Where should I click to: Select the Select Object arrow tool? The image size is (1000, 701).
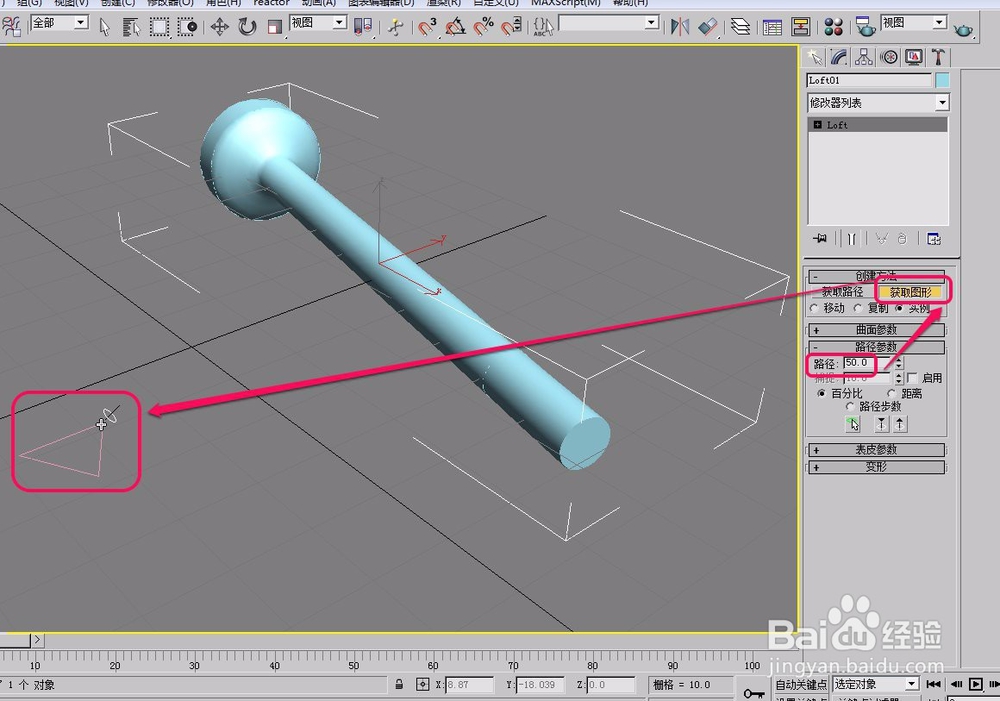tap(105, 27)
